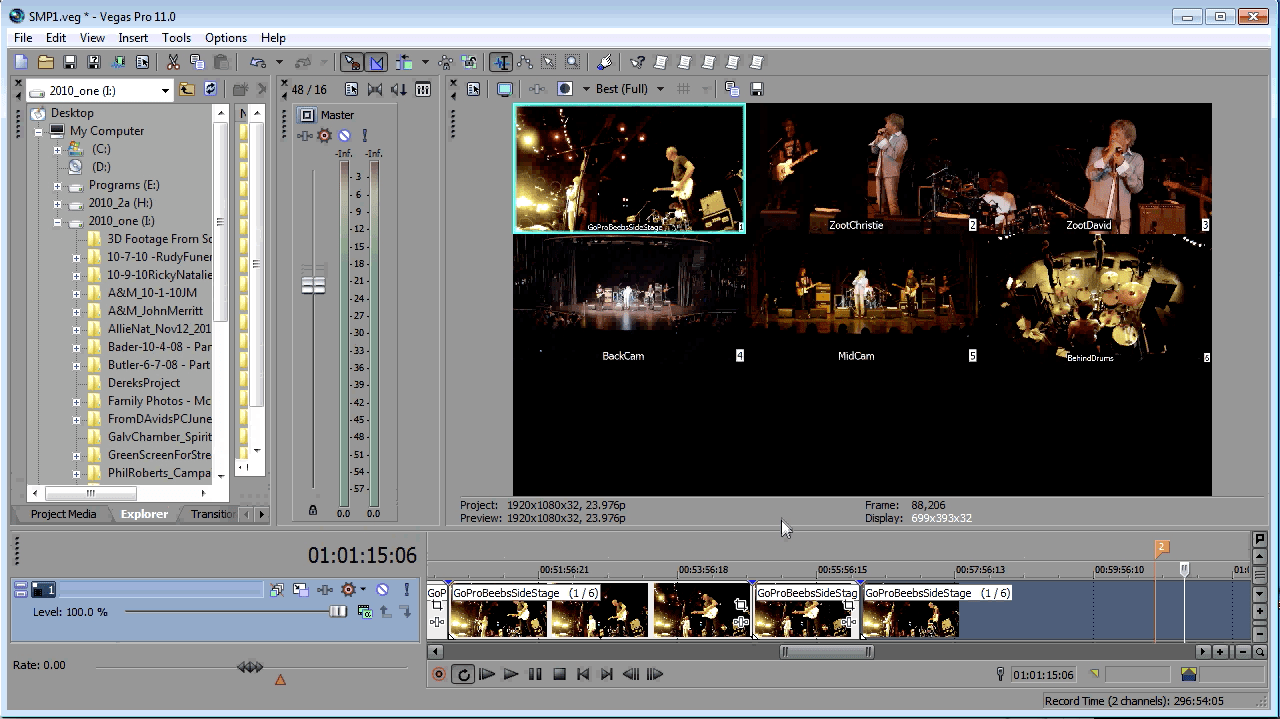Open the Insert menu
Viewport: 1280px width, 719px height.
(x=133, y=38)
